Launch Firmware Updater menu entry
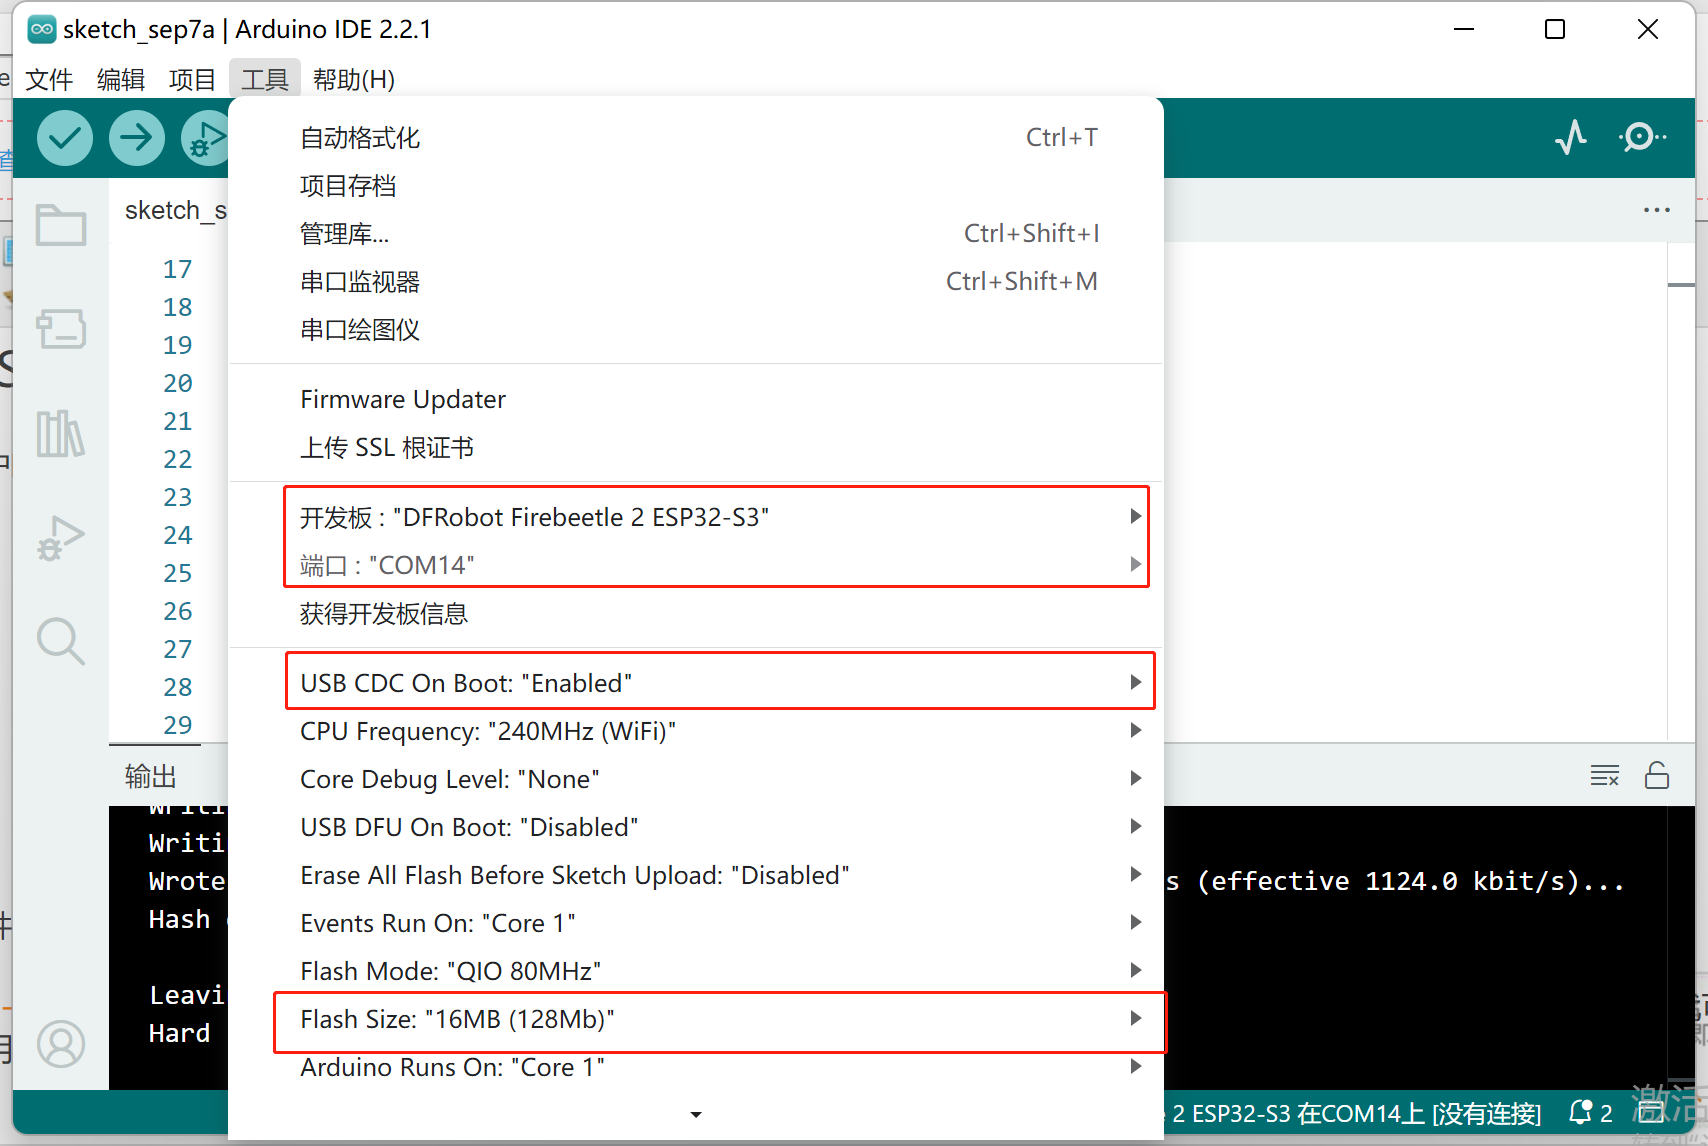This screenshot has width=1708, height=1146. point(696,400)
